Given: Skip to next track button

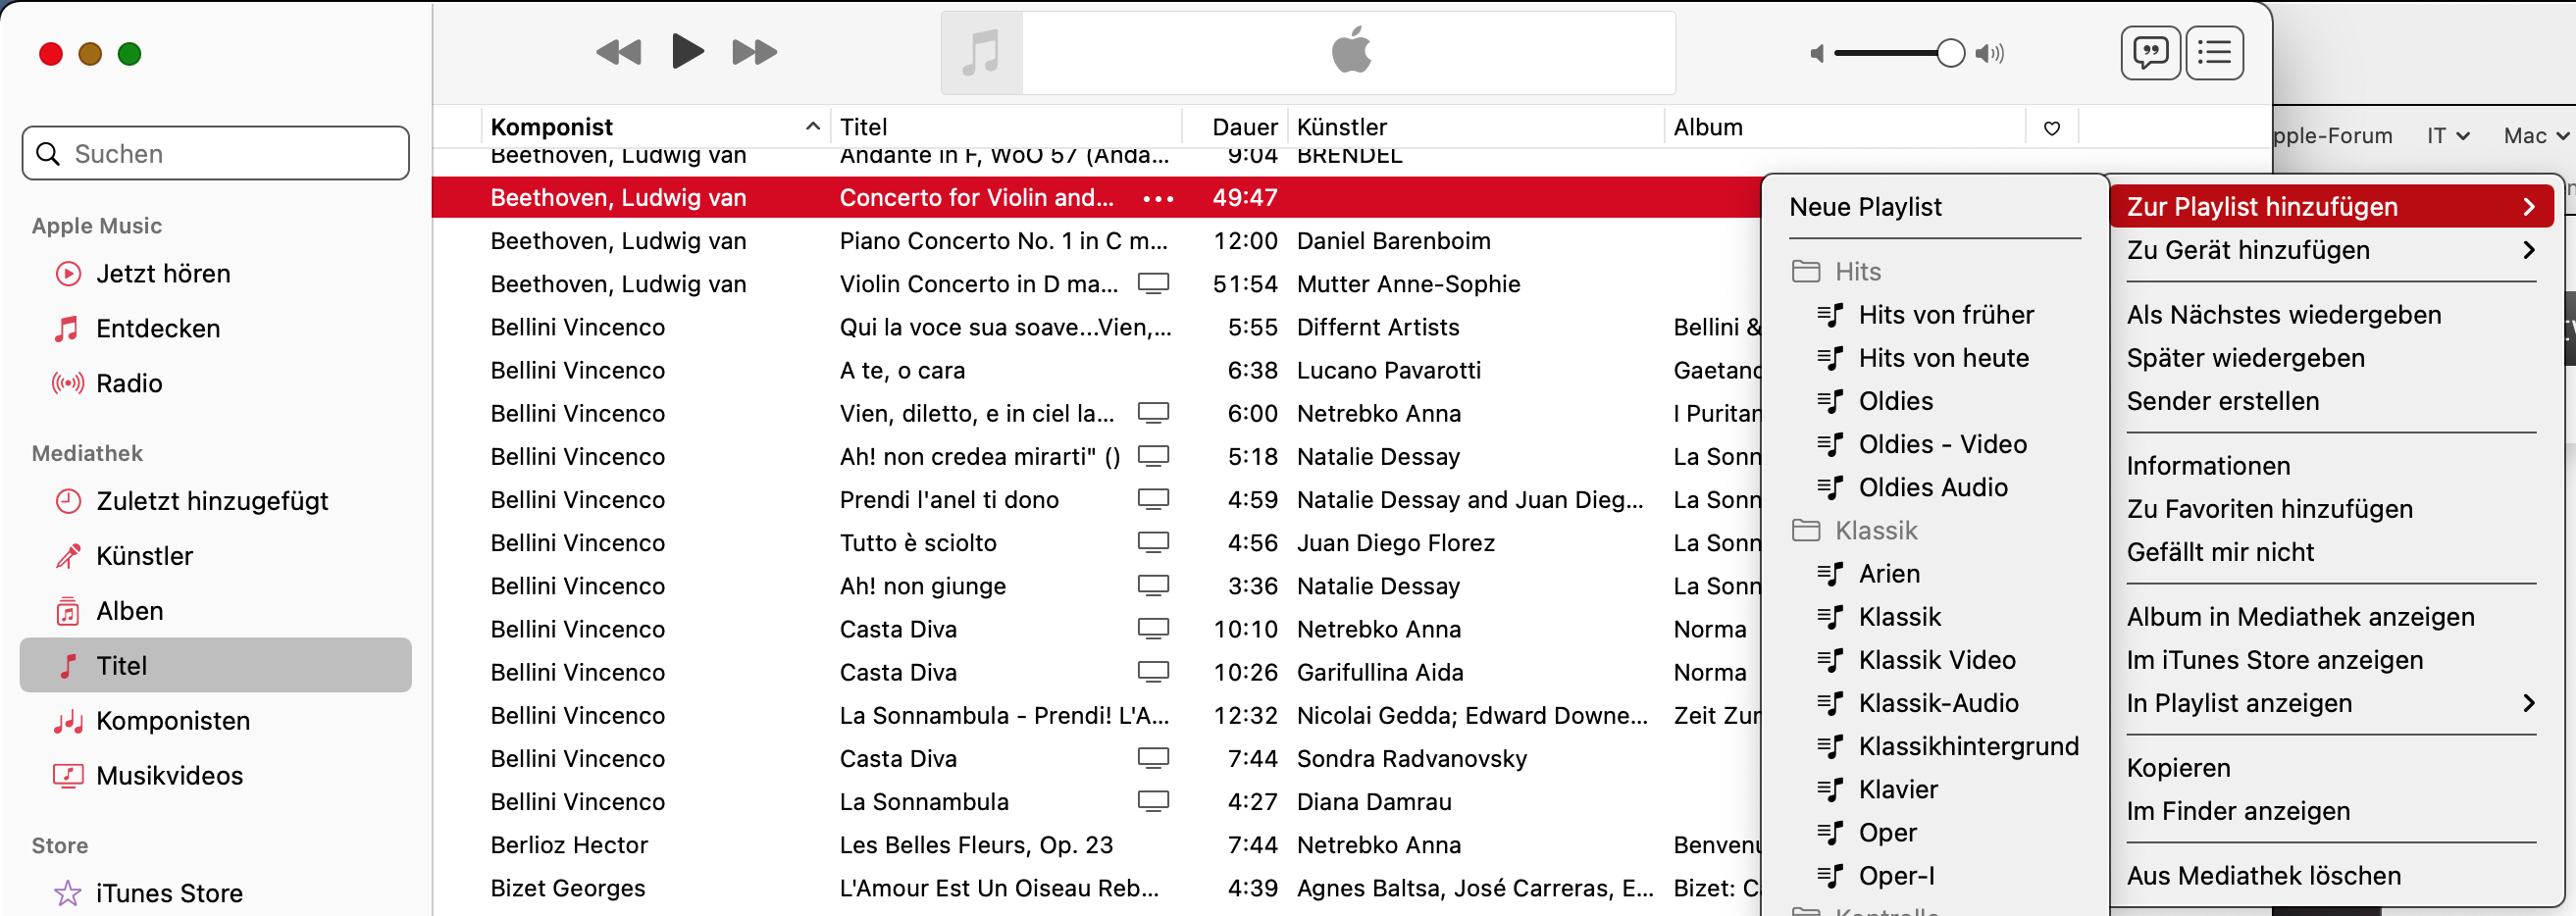Looking at the screenshot, I should pos(754,52).
